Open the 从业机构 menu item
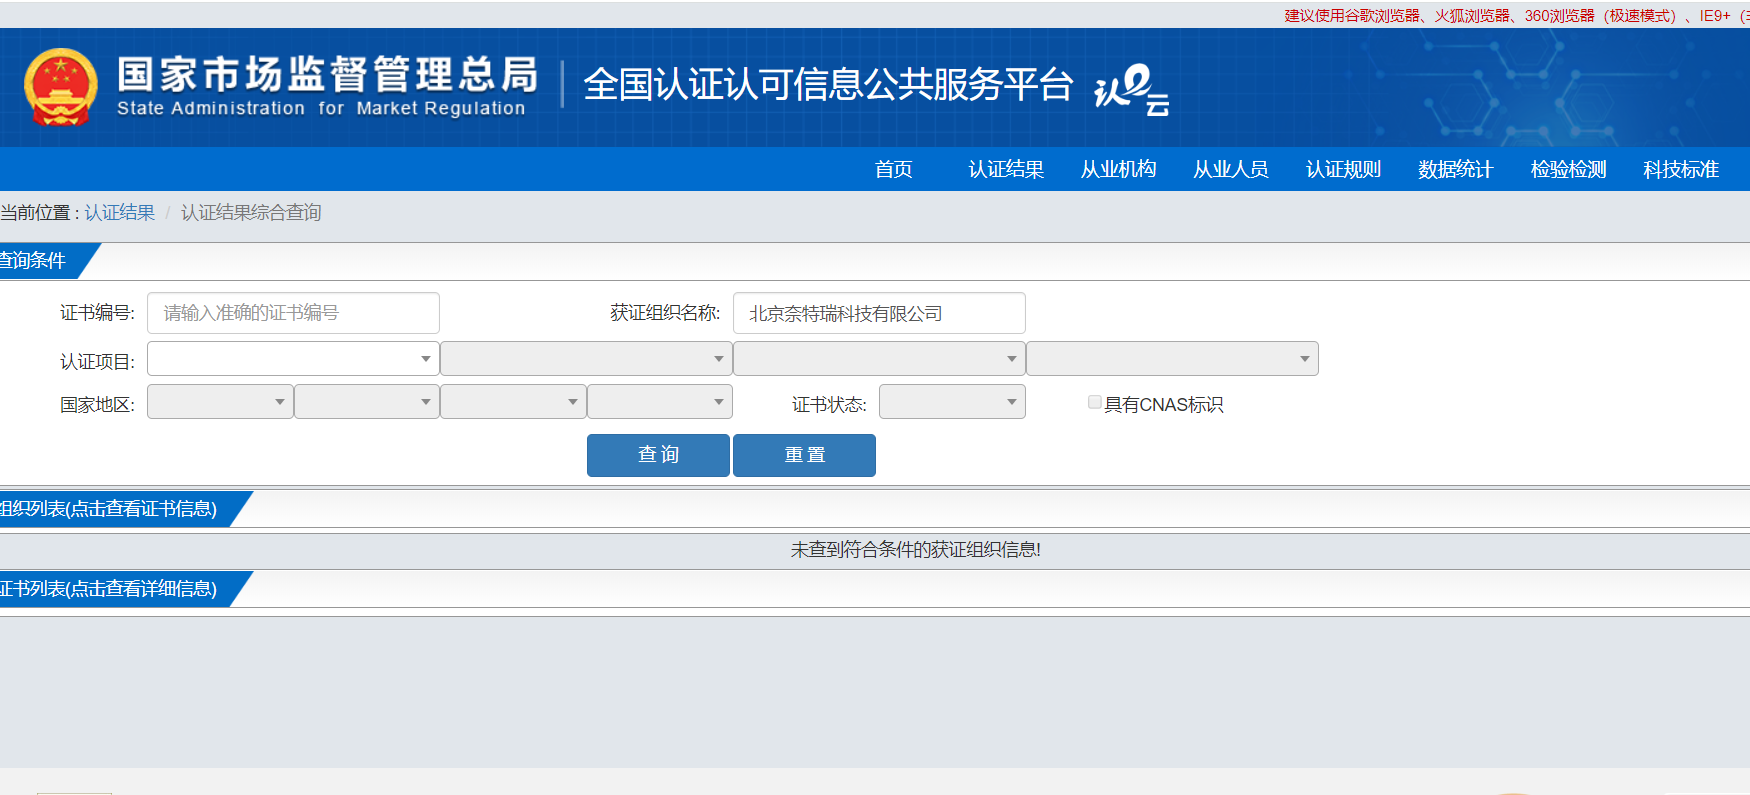Screen dimensions: 1750x795 [x=1118, y=169]
